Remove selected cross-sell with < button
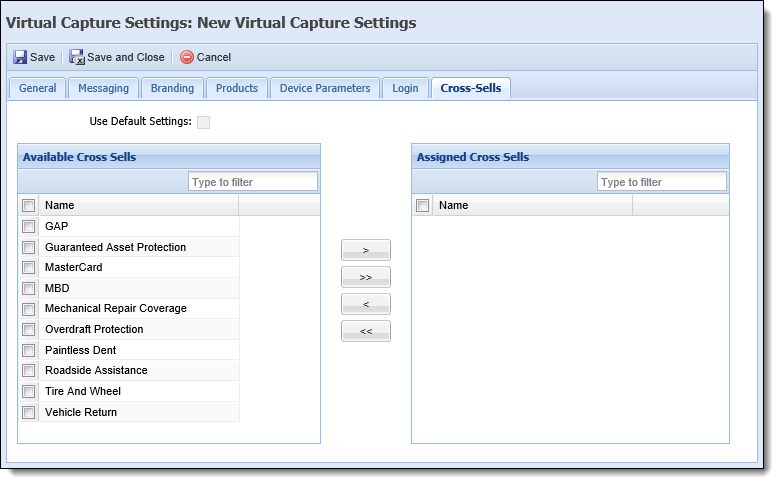Image resolution: width=779 pixels, height=484 pixels. (366, 304)
